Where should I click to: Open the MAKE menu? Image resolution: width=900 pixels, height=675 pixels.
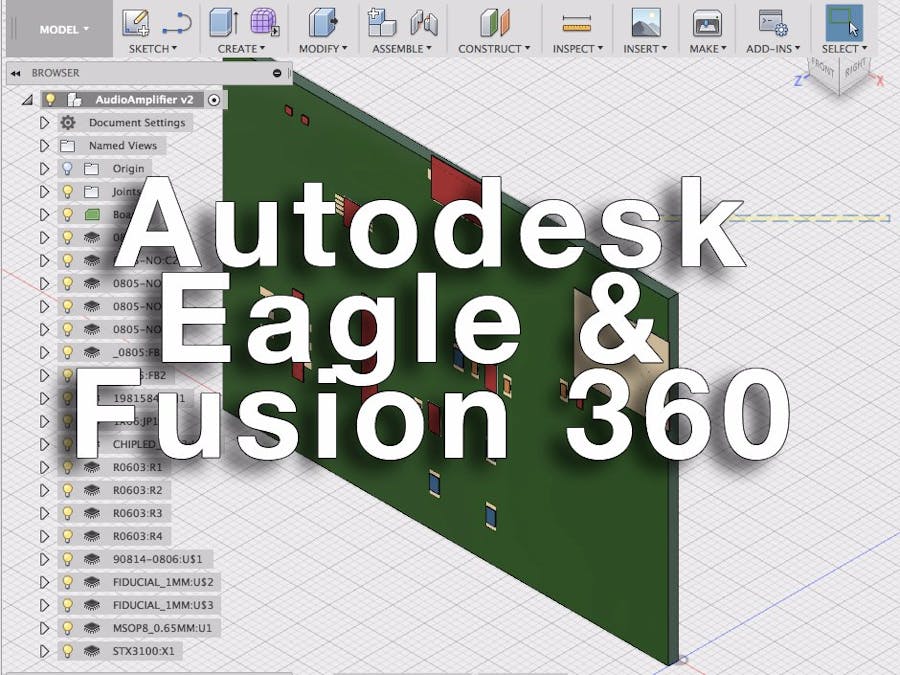click(708, 49)
